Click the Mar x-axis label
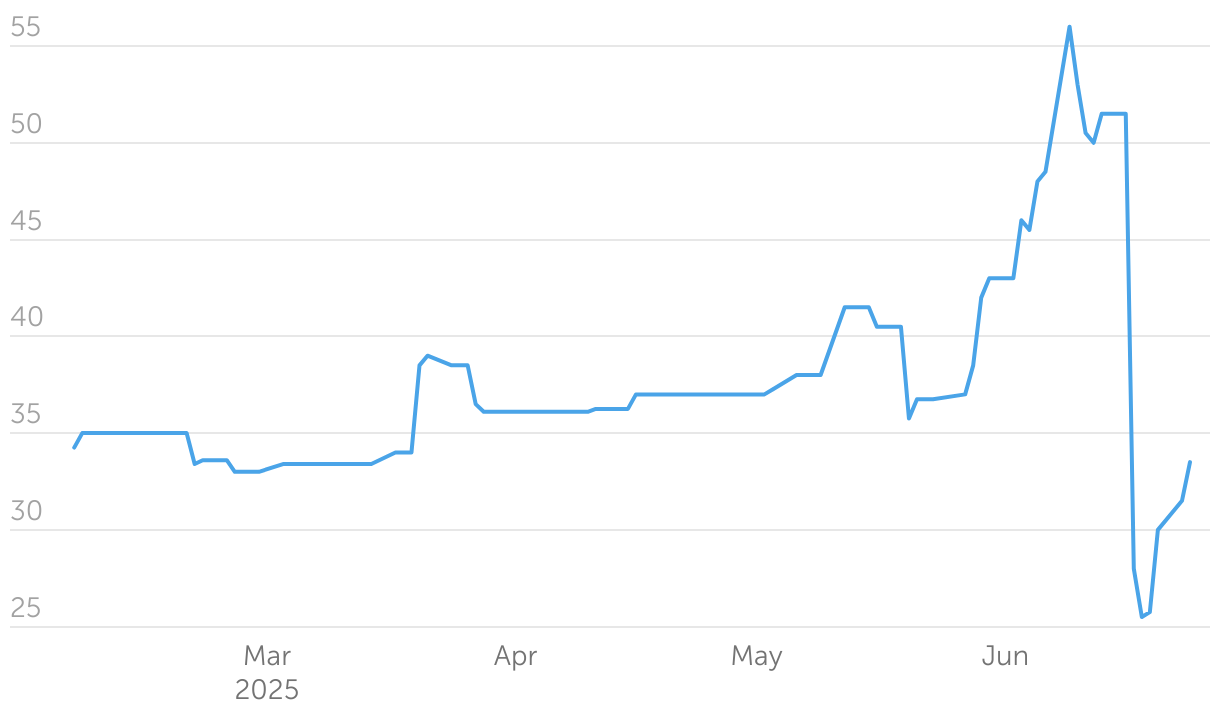Screen dimensions: 1220x718 click(267, 657)
